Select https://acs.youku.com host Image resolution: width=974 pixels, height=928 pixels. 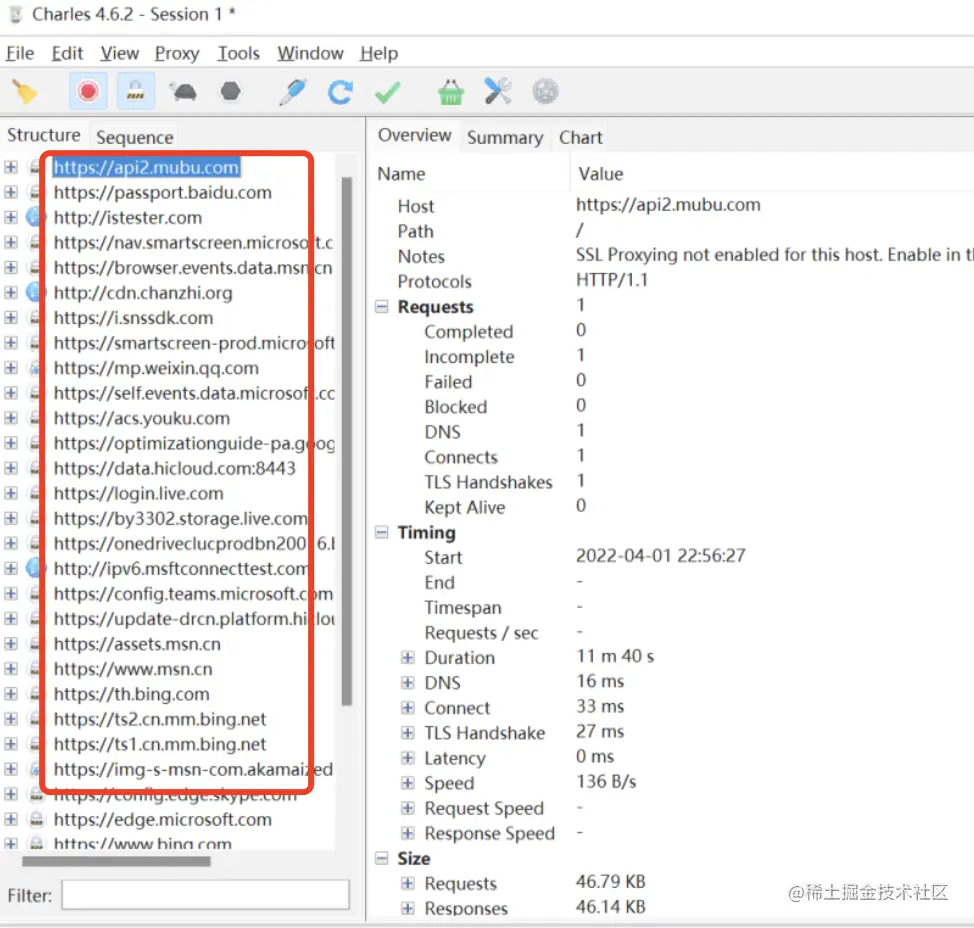[x=142, y=418]
